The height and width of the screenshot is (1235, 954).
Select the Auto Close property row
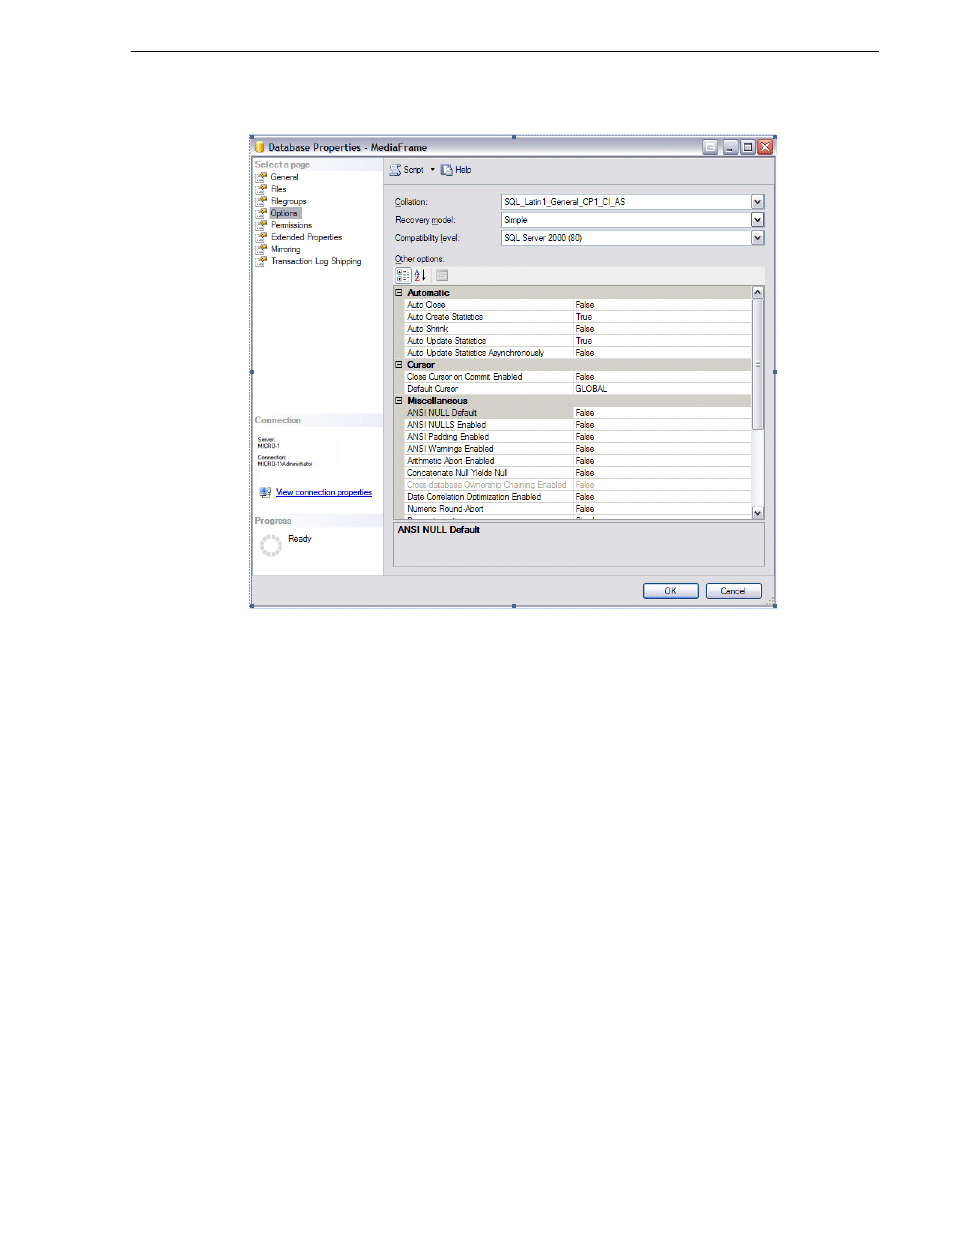(x=578, y=305)
